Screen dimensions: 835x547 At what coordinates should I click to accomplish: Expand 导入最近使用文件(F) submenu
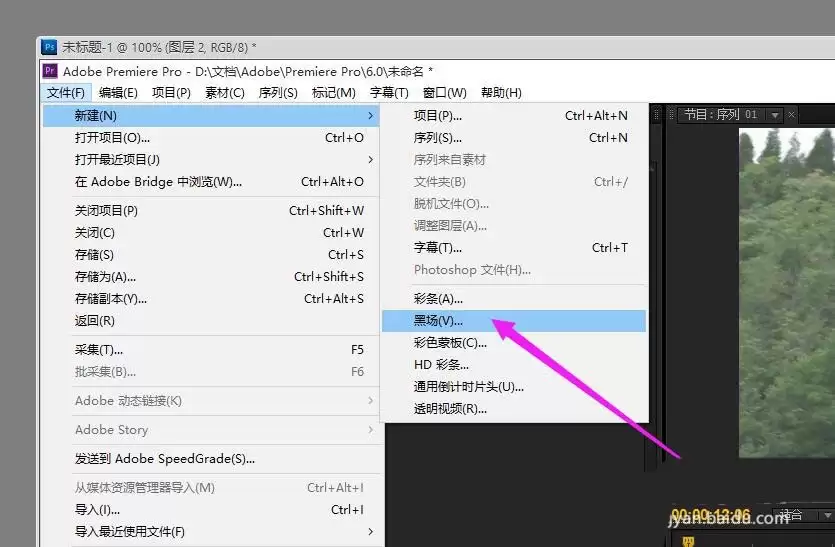point(211,532)
